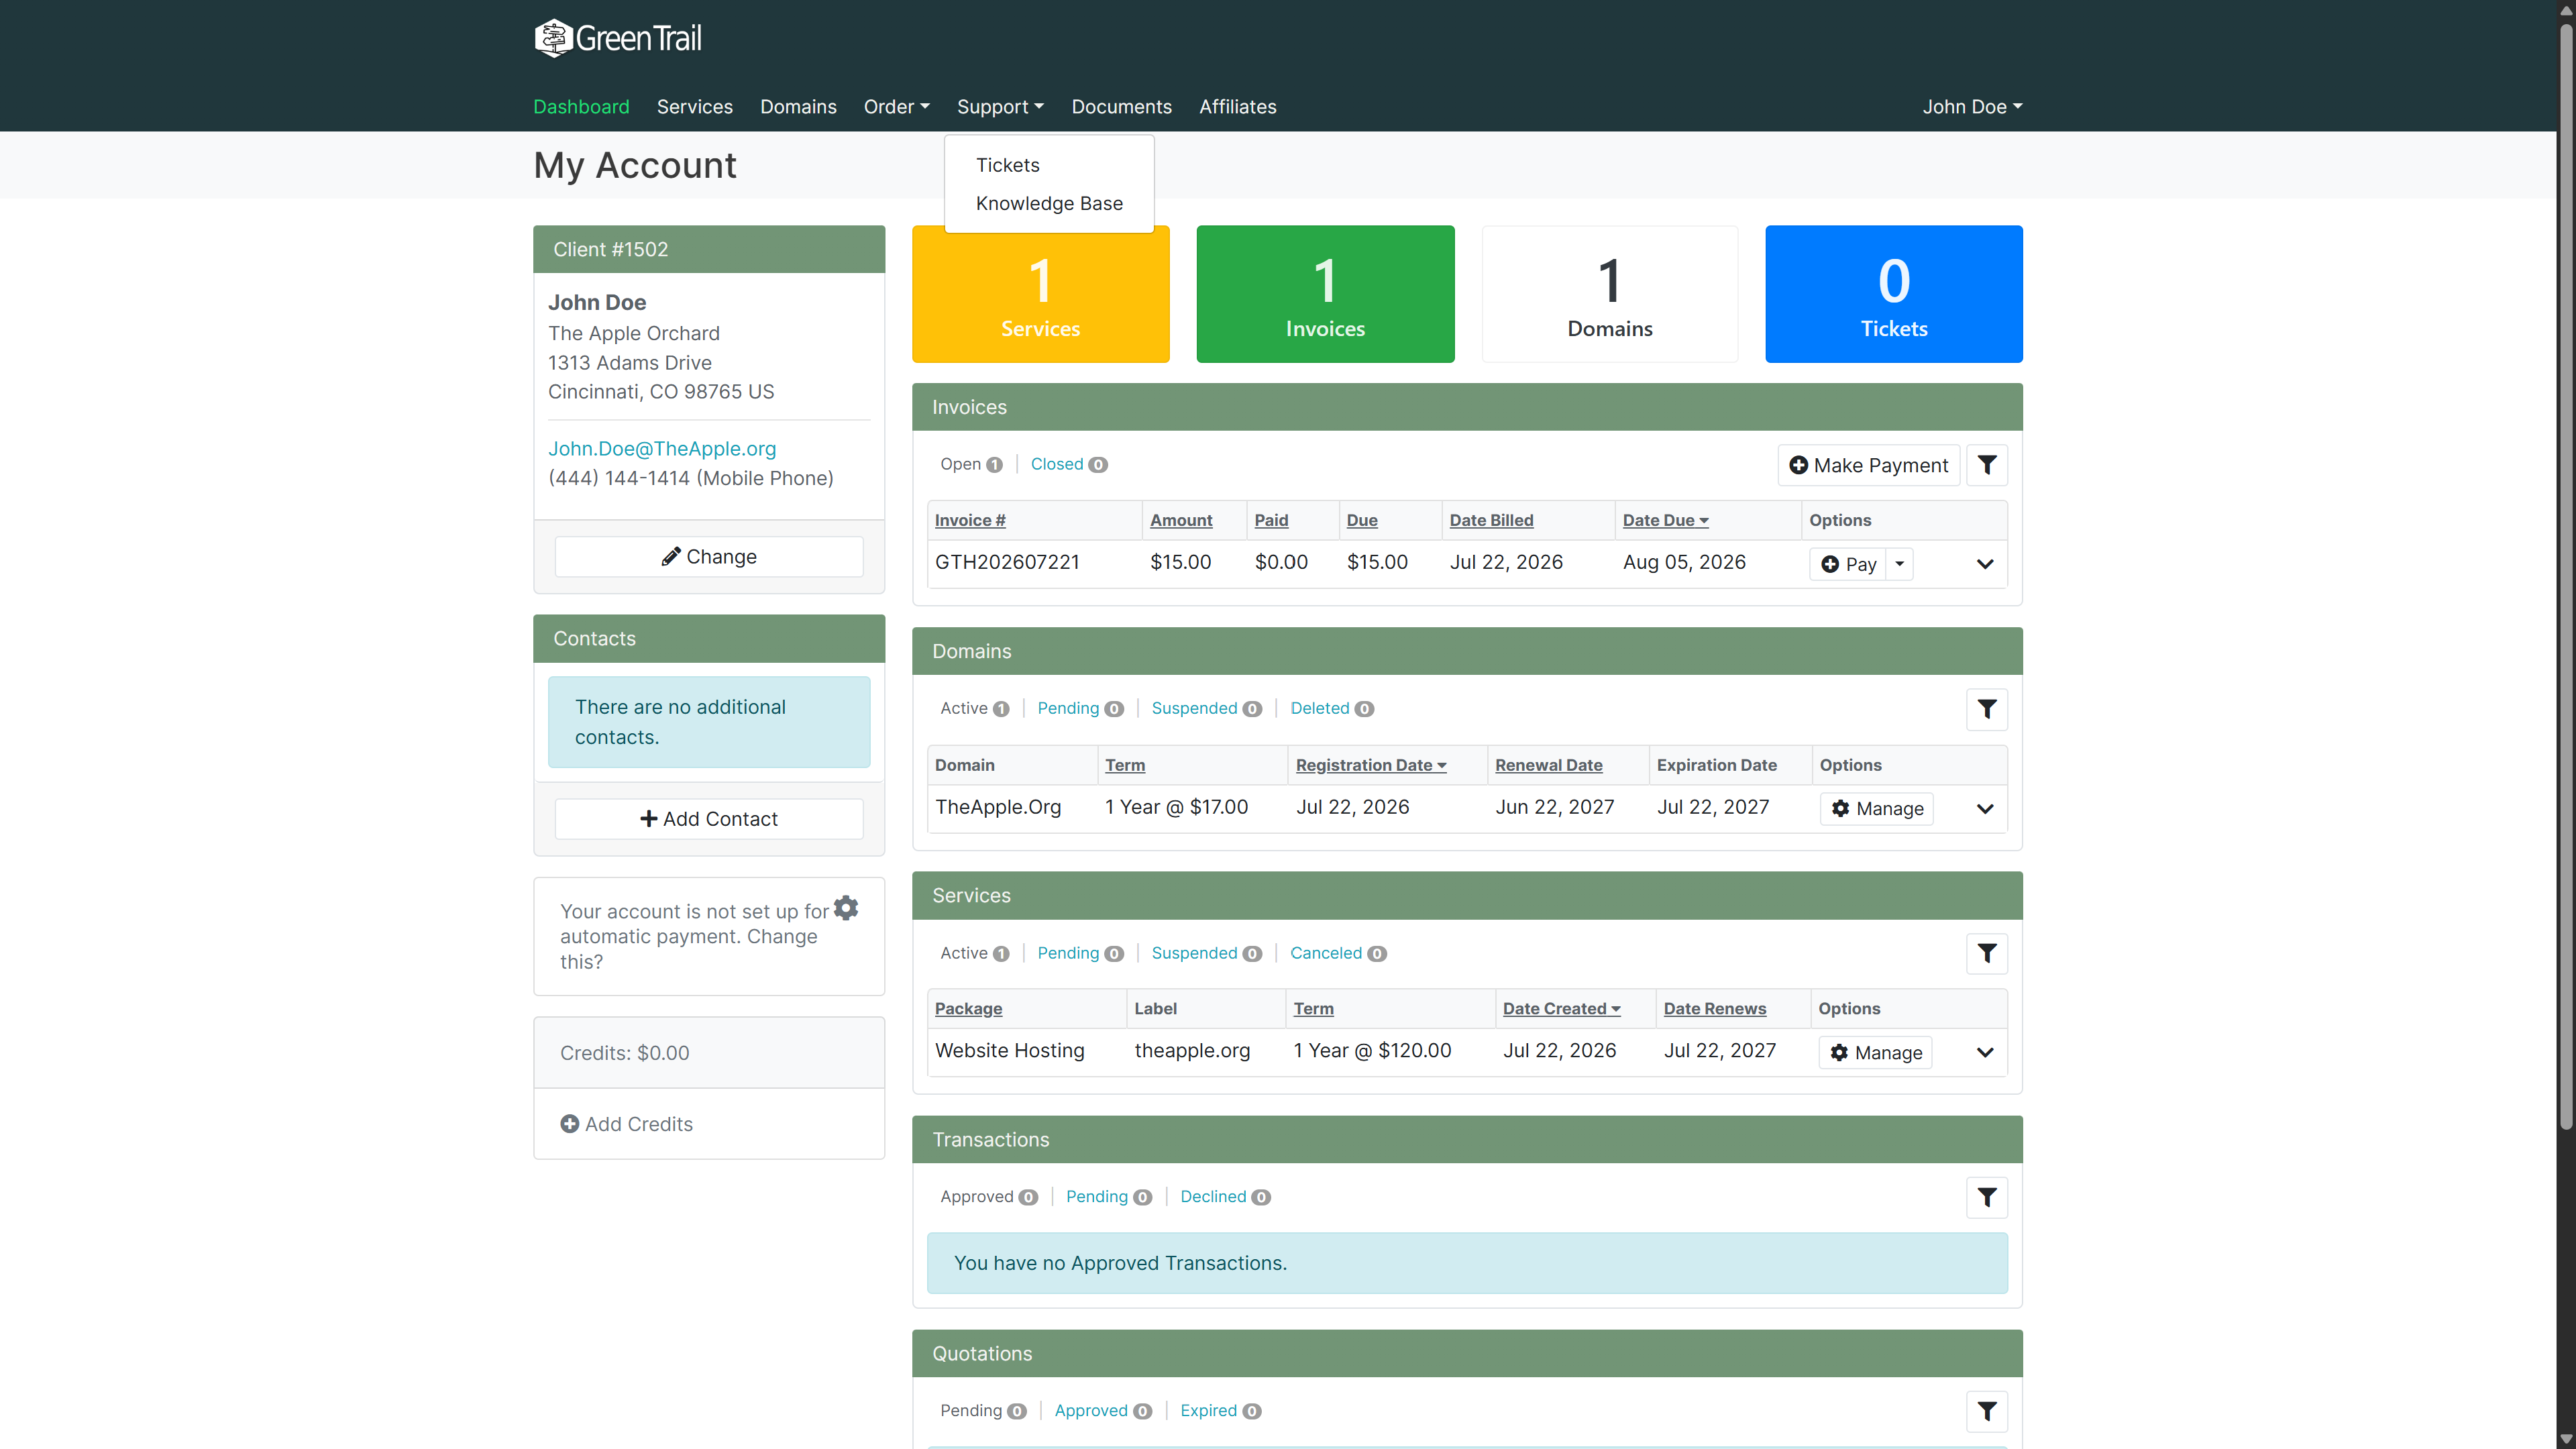Toggle the Support dropdown menu
Image resolution: width=2576 pixels, height=1449 pixels.
click(x=1000, y=107)
